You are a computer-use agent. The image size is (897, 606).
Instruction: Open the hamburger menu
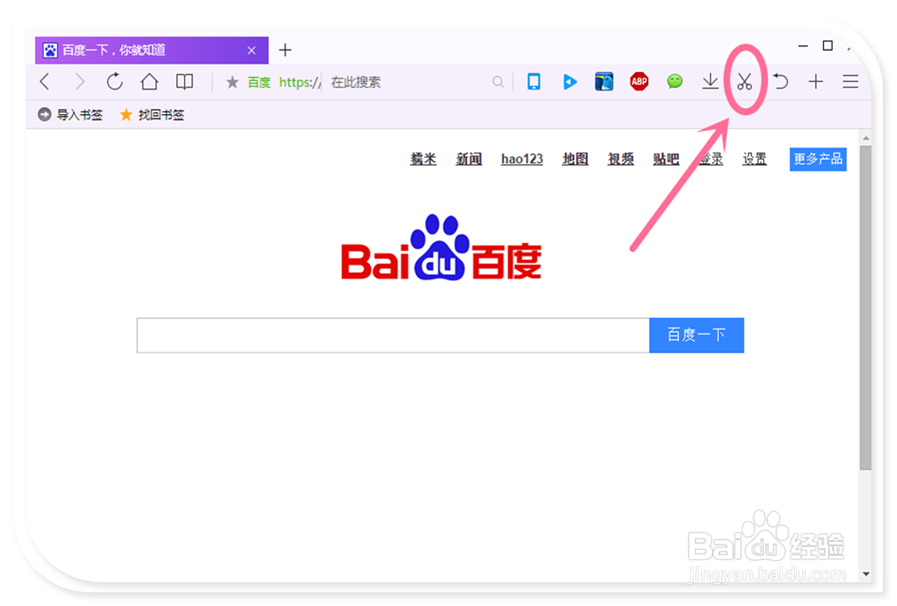849,82
